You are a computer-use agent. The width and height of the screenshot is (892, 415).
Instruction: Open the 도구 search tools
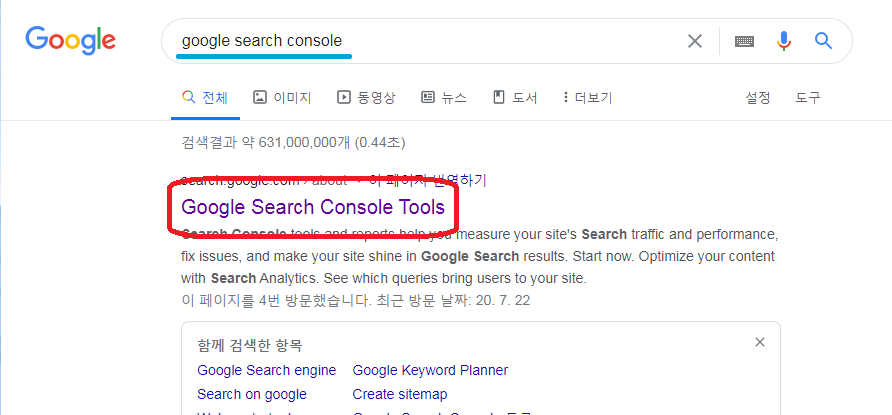tap(808, 98)
